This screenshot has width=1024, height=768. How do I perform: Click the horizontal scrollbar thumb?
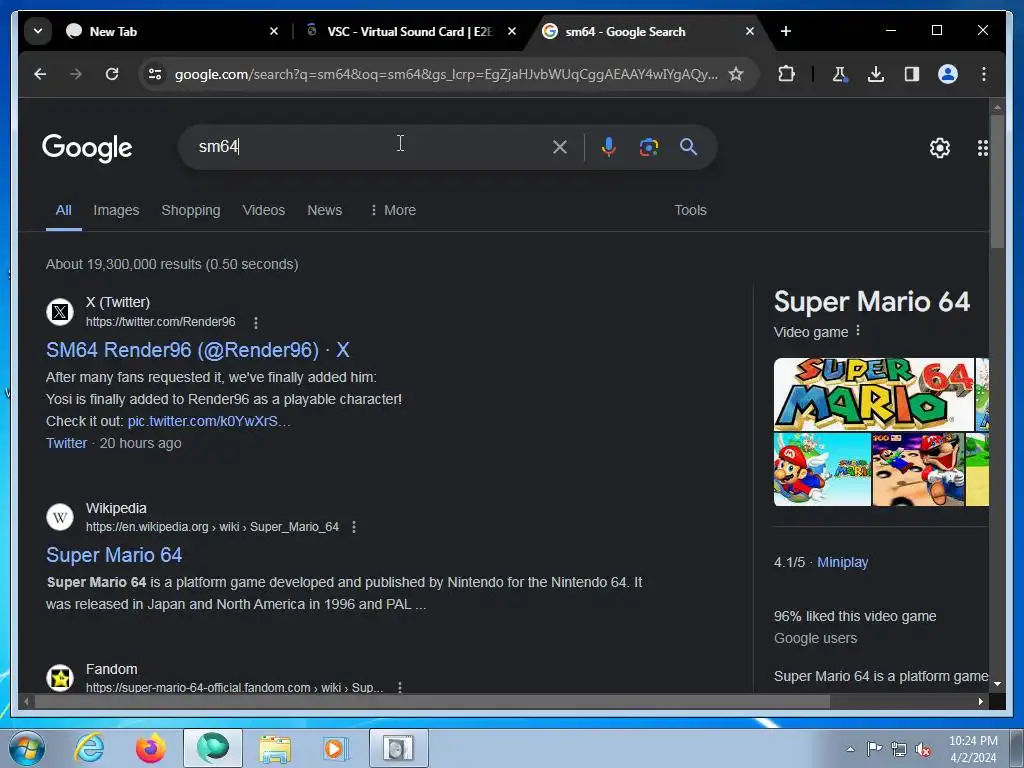[x=432, y=701]
